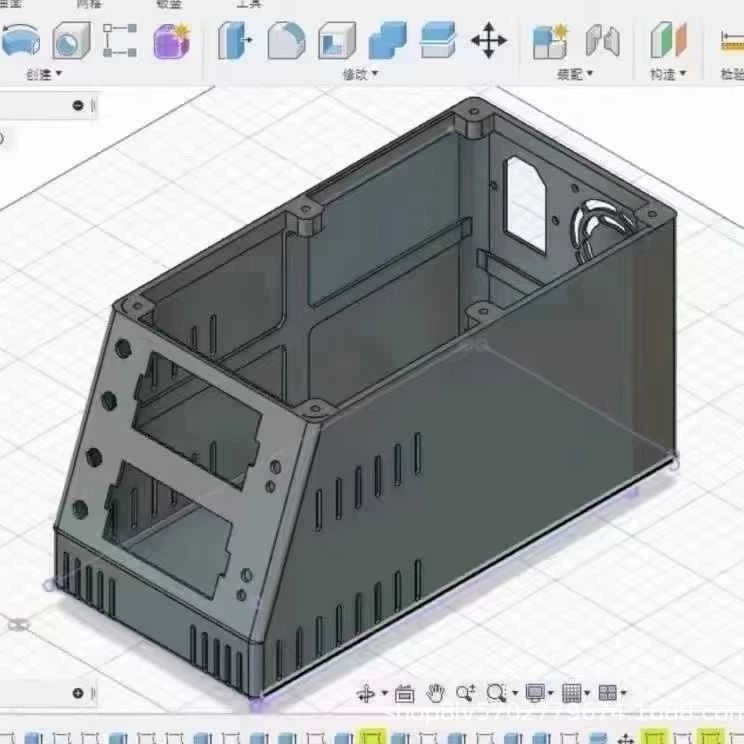Click the Combine bodies tool icon

pyautogui.click(x=387, y=41)
